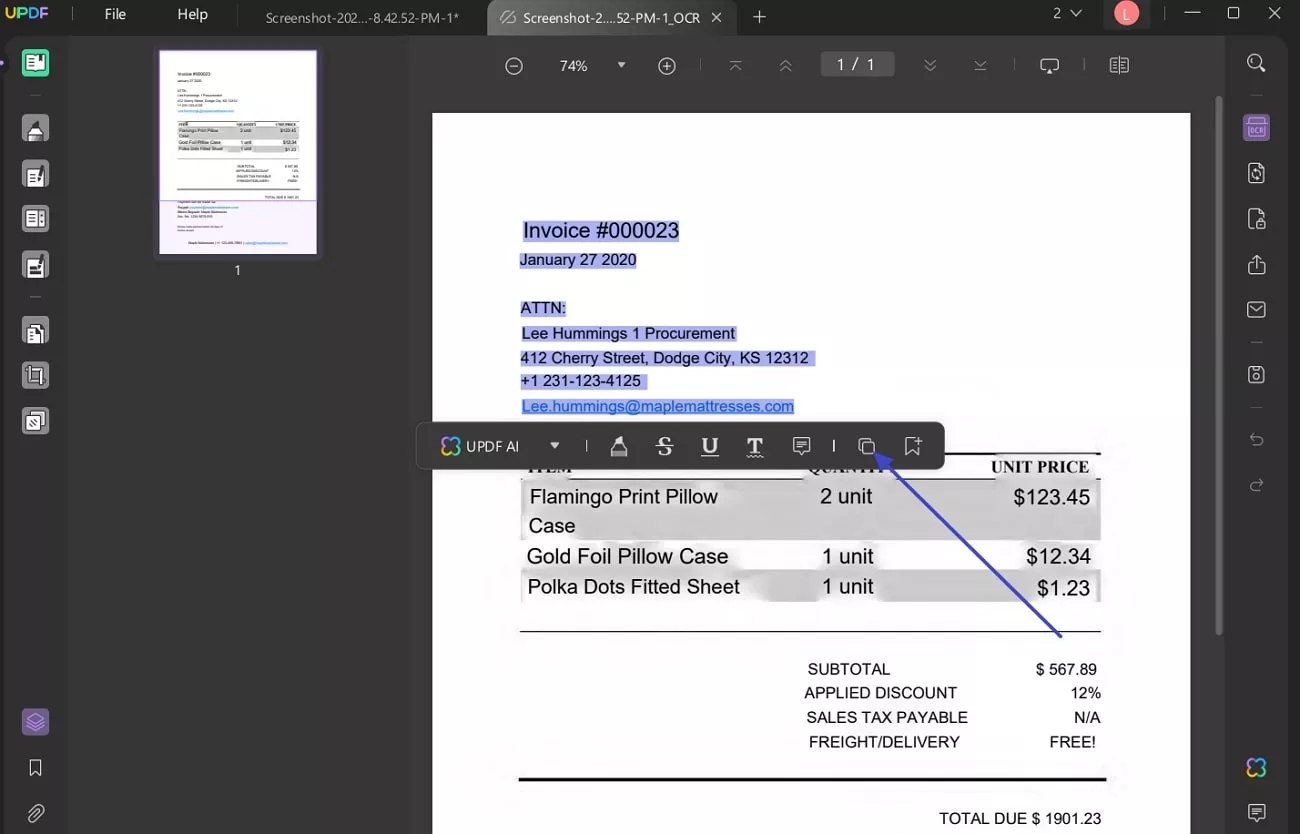Switch to the Screenshot-2....52-PM-1_OCR tab

pyautogui.click(x=611, y=17)
